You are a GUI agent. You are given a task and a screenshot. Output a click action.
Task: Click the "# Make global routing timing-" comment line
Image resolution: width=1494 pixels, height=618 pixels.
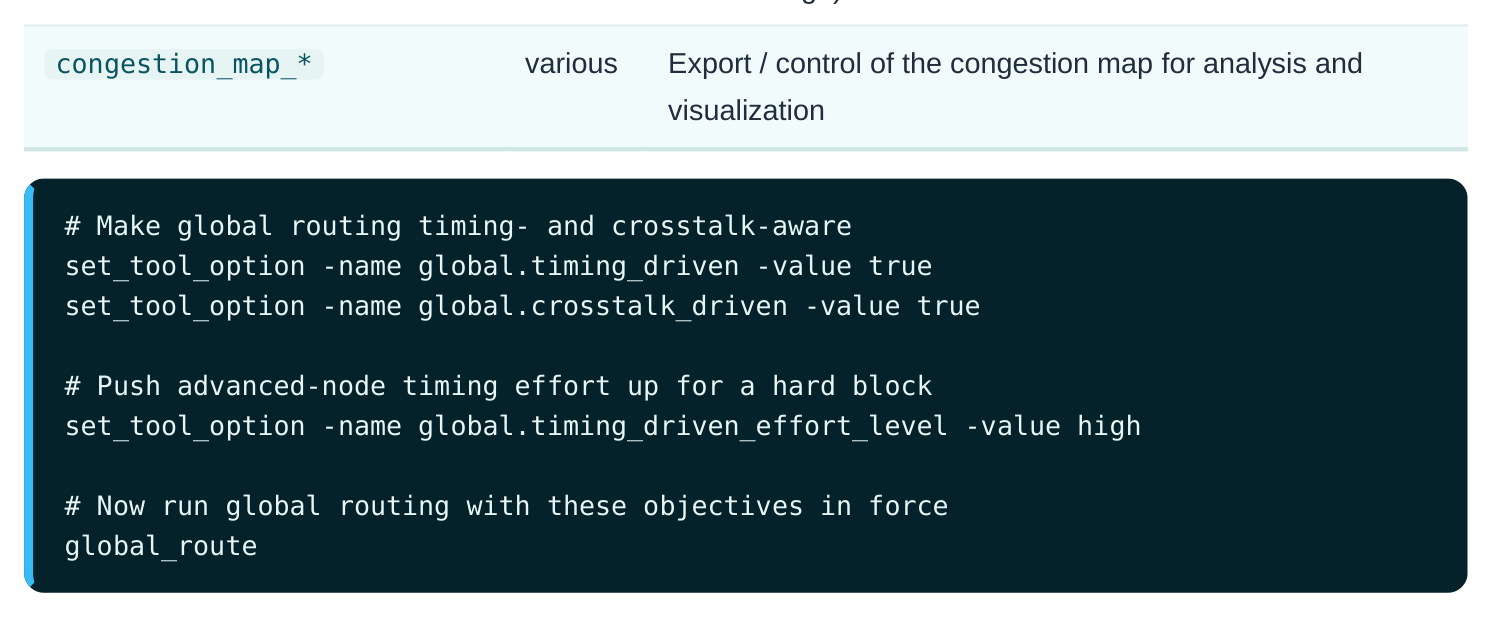[x=458, y=226]
